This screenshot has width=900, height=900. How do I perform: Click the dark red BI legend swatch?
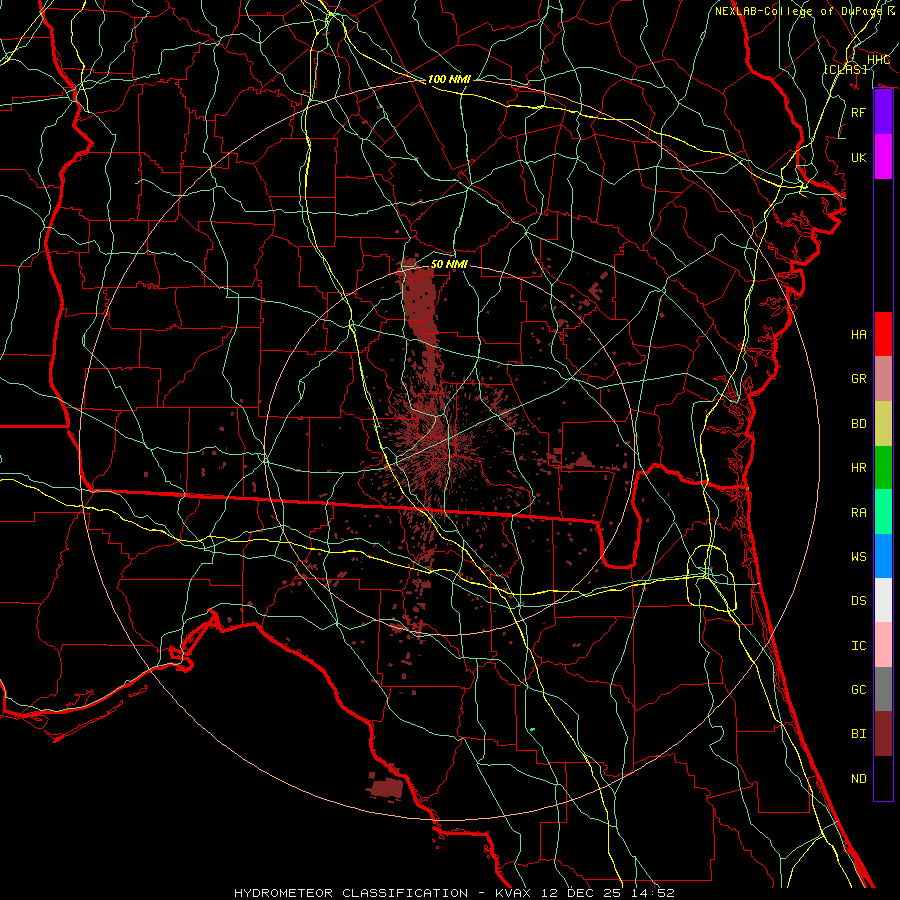pos(883,734)
